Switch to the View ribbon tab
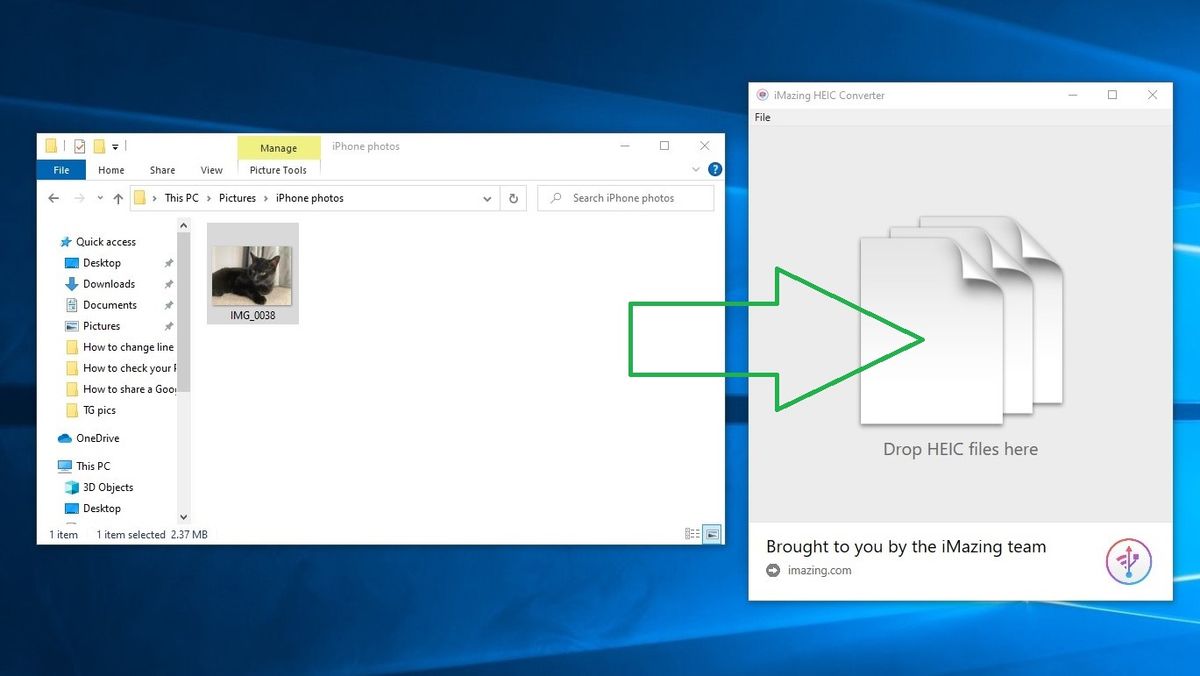Image resolution: width=1200 pixels, height=676 pixels. (211, 170)
